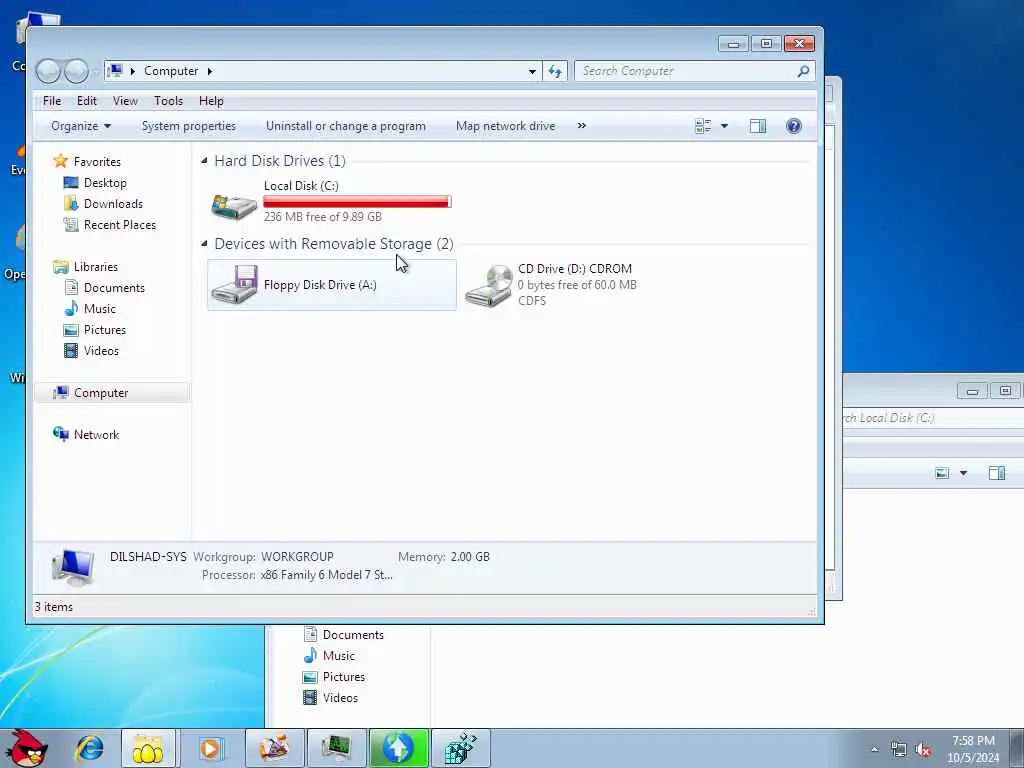Image resolution: width=1024 pixels, height=768 pixels.
Task: Click the Computer breadcrumb in address bar
Action: click(170, 71)
